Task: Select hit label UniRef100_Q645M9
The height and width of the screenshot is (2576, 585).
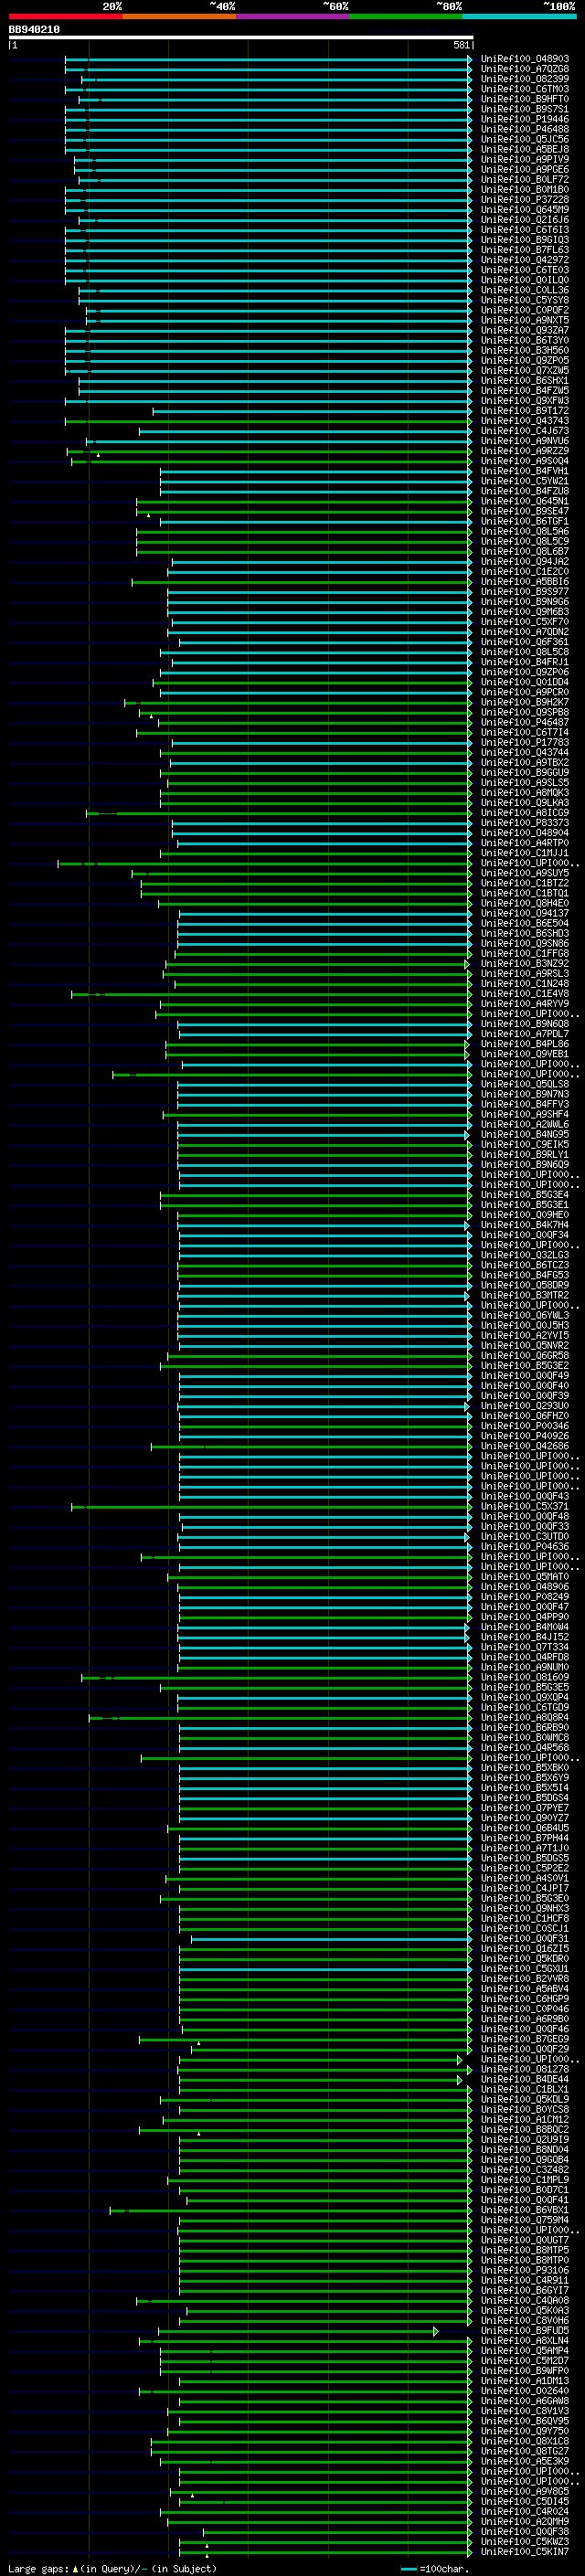Action: pos(525,210)
